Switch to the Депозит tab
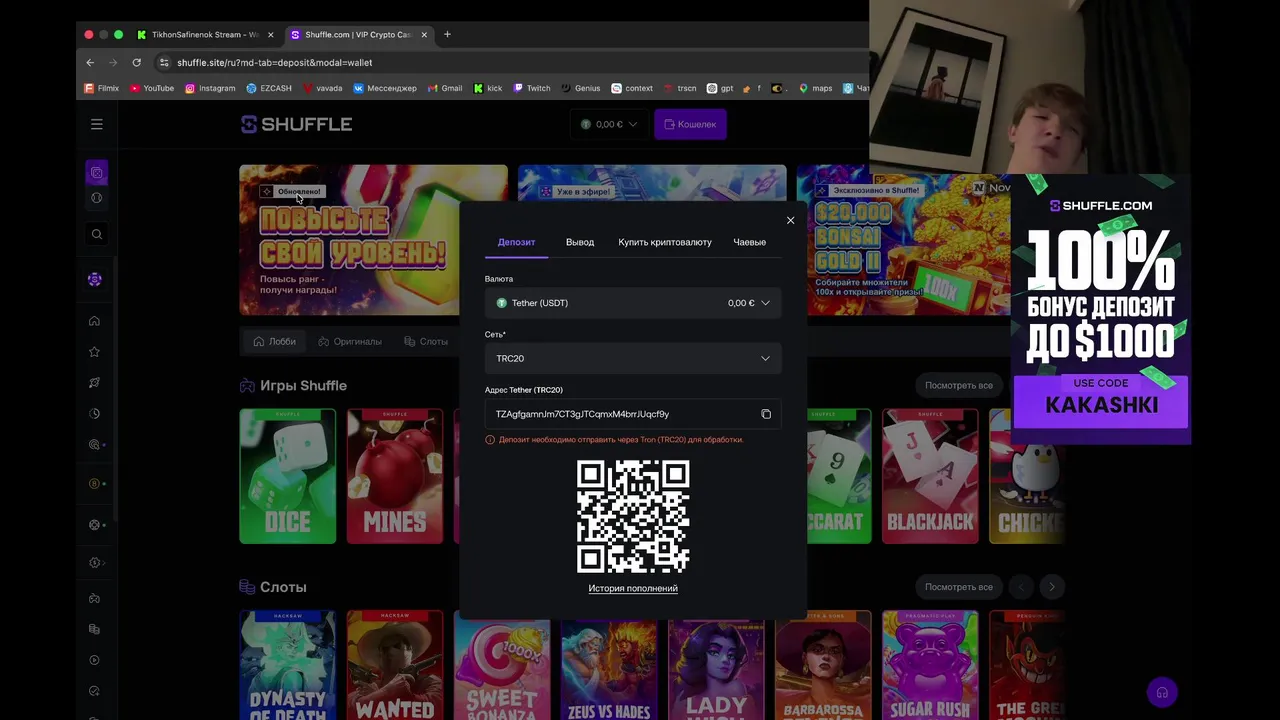 [517, 242]
